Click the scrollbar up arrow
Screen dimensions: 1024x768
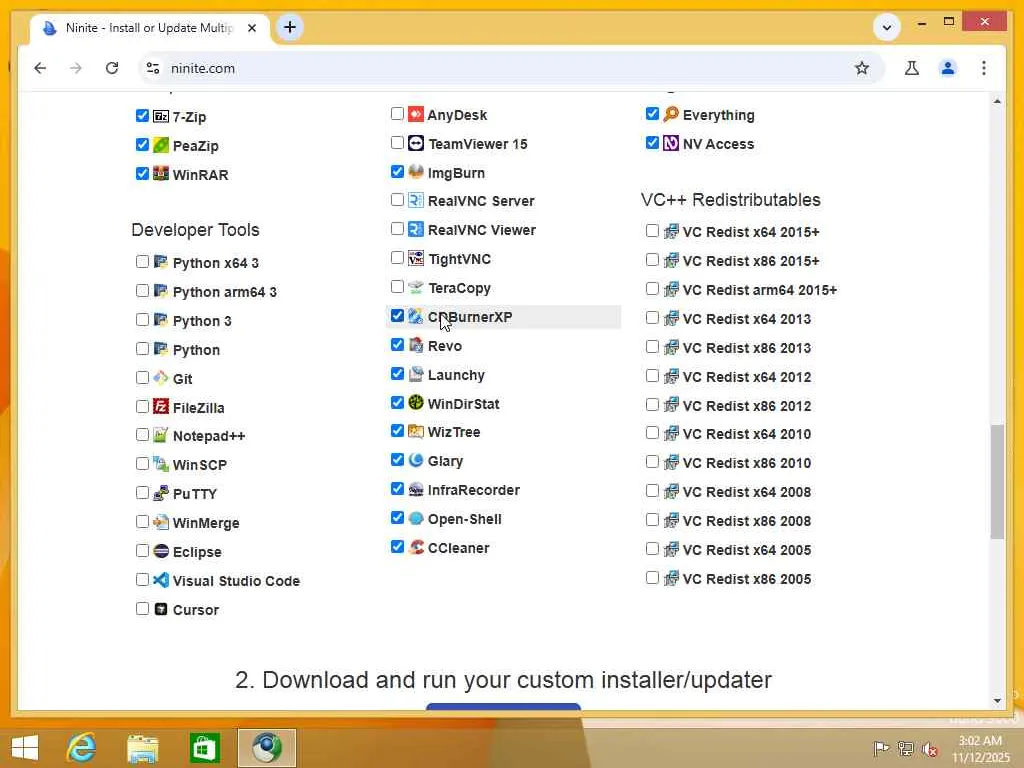pyautogui.click(x=997, y=101)
